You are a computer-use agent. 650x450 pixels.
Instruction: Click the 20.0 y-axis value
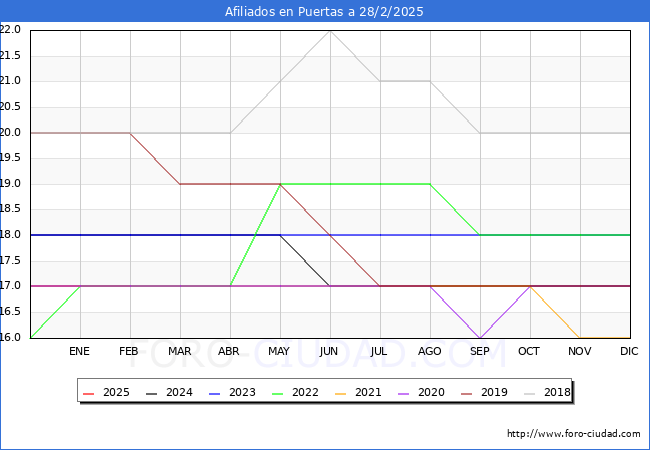pyautogui.click(x=10, y=132)
